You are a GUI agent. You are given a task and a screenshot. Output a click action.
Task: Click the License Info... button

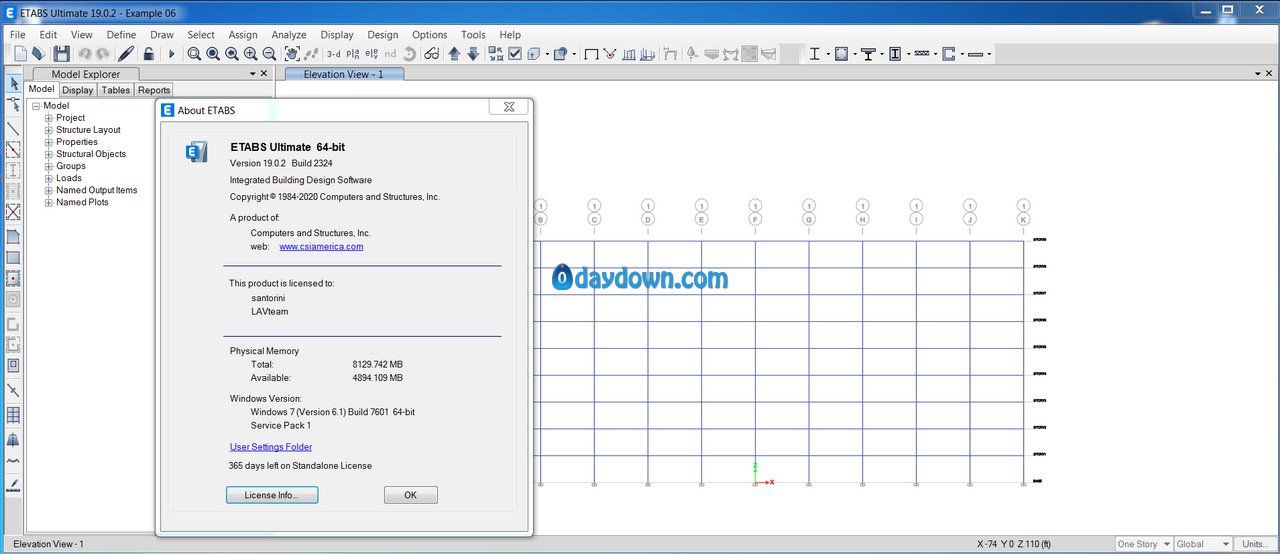(272, 495)
